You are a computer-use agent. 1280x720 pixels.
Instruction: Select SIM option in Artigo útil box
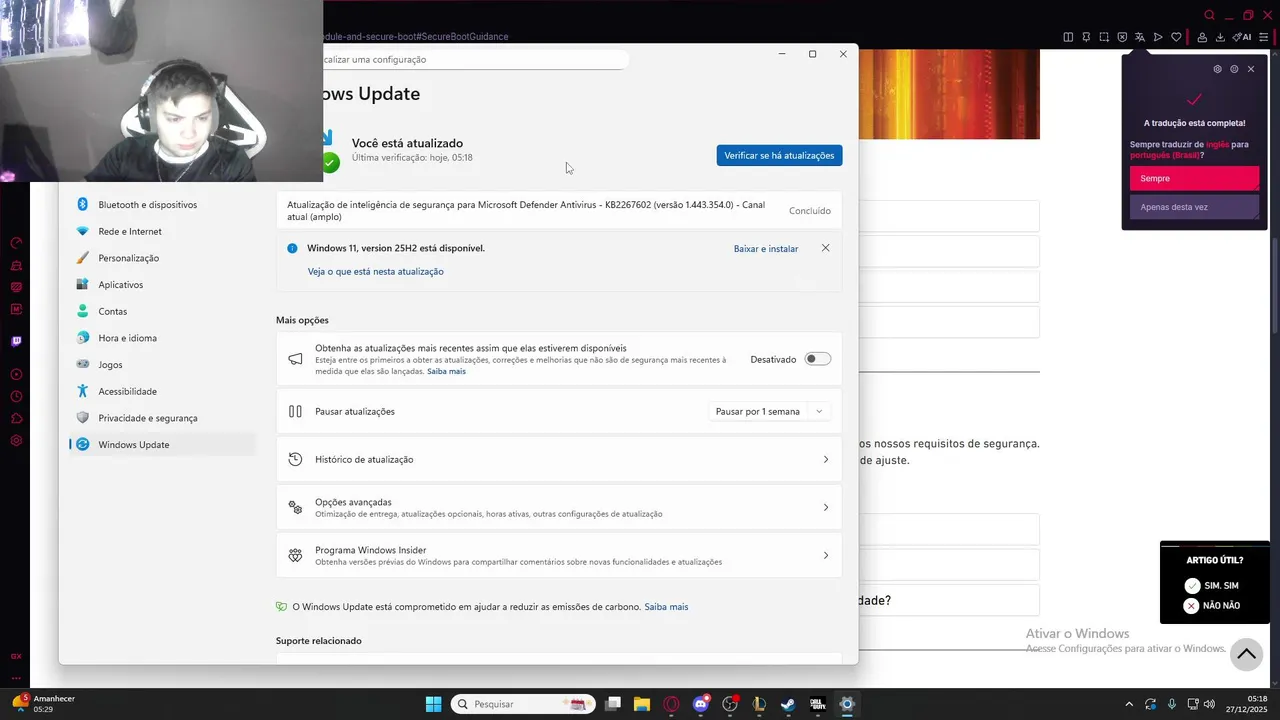pos(1212,586)
